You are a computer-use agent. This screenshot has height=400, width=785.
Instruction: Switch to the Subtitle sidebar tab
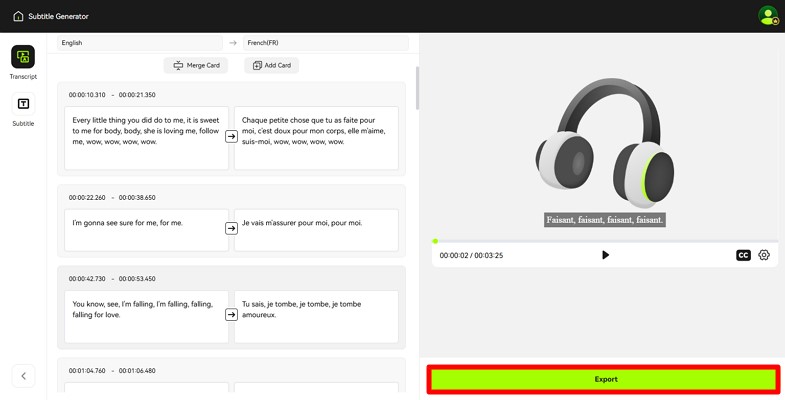point(23,104)
